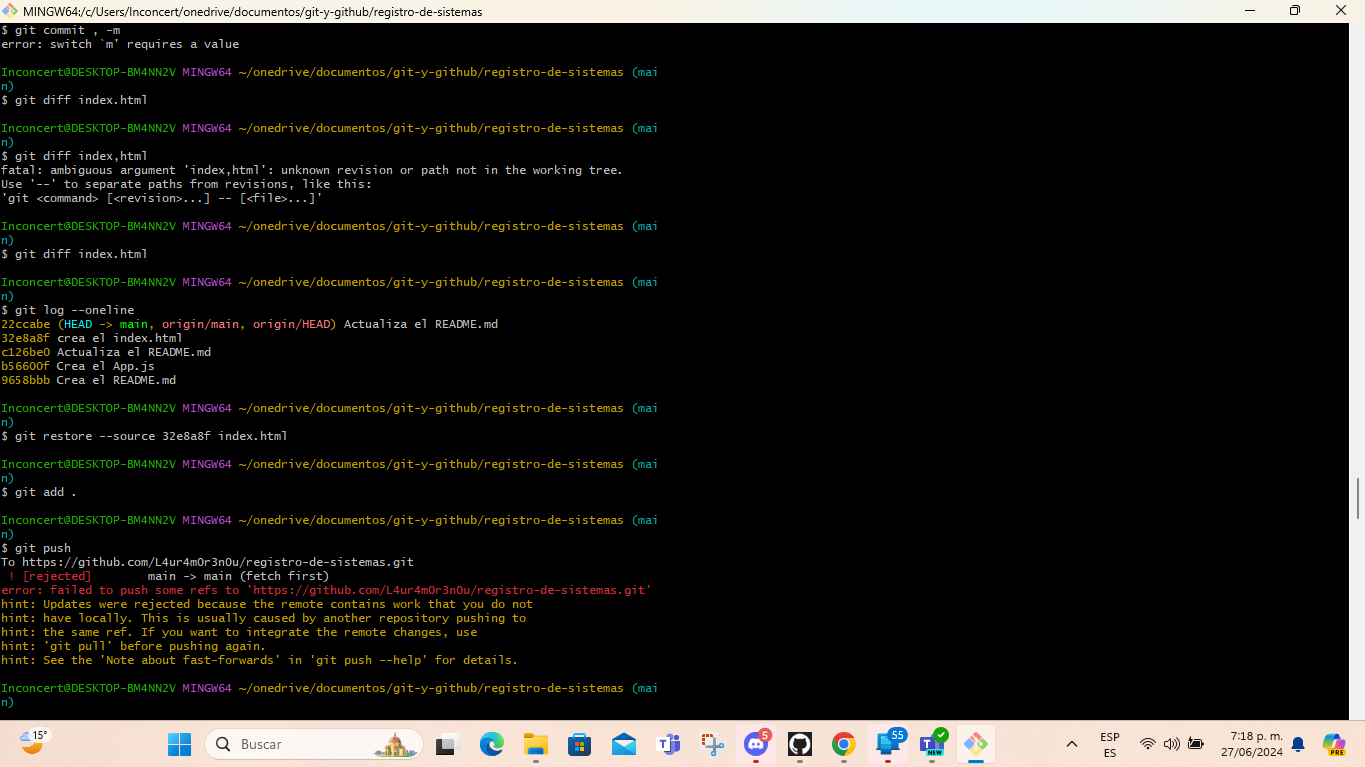Open the Wi-Fi network tray icon
The height and width of the screenshot is (767, 1365).
pyautogui.click(x=1148, y=744)
